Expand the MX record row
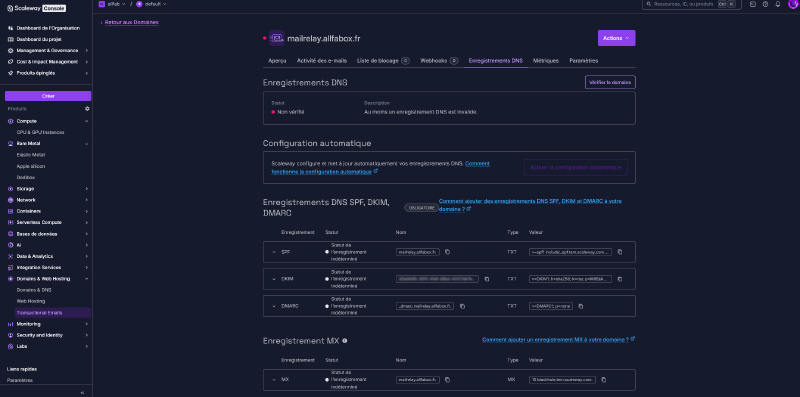Viewport: 800px width, 397px height. (274, 380)
